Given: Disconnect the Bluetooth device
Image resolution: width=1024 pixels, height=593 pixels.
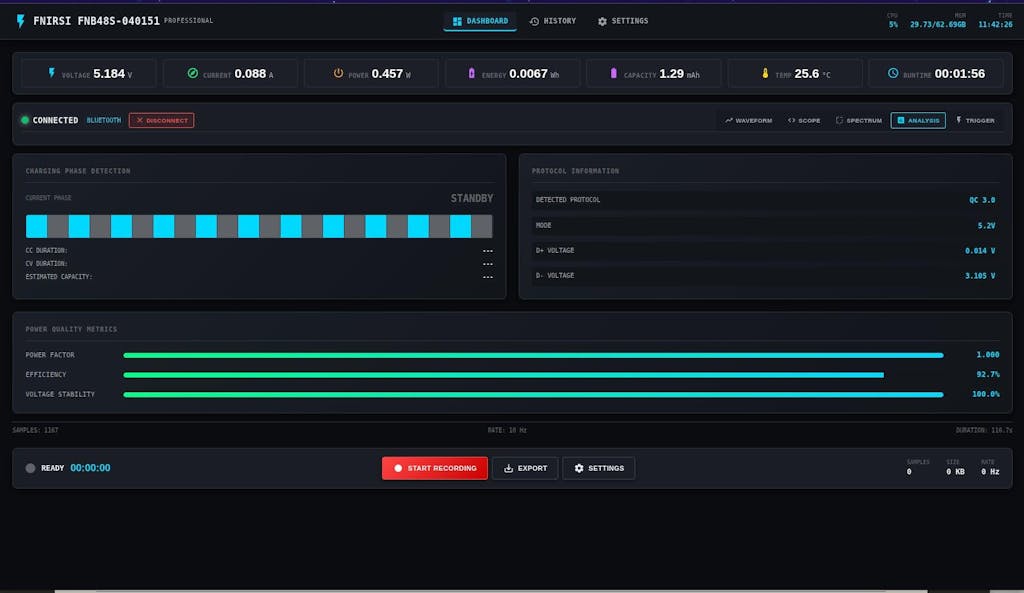Looking at the screenshot, I should point(161,121).
